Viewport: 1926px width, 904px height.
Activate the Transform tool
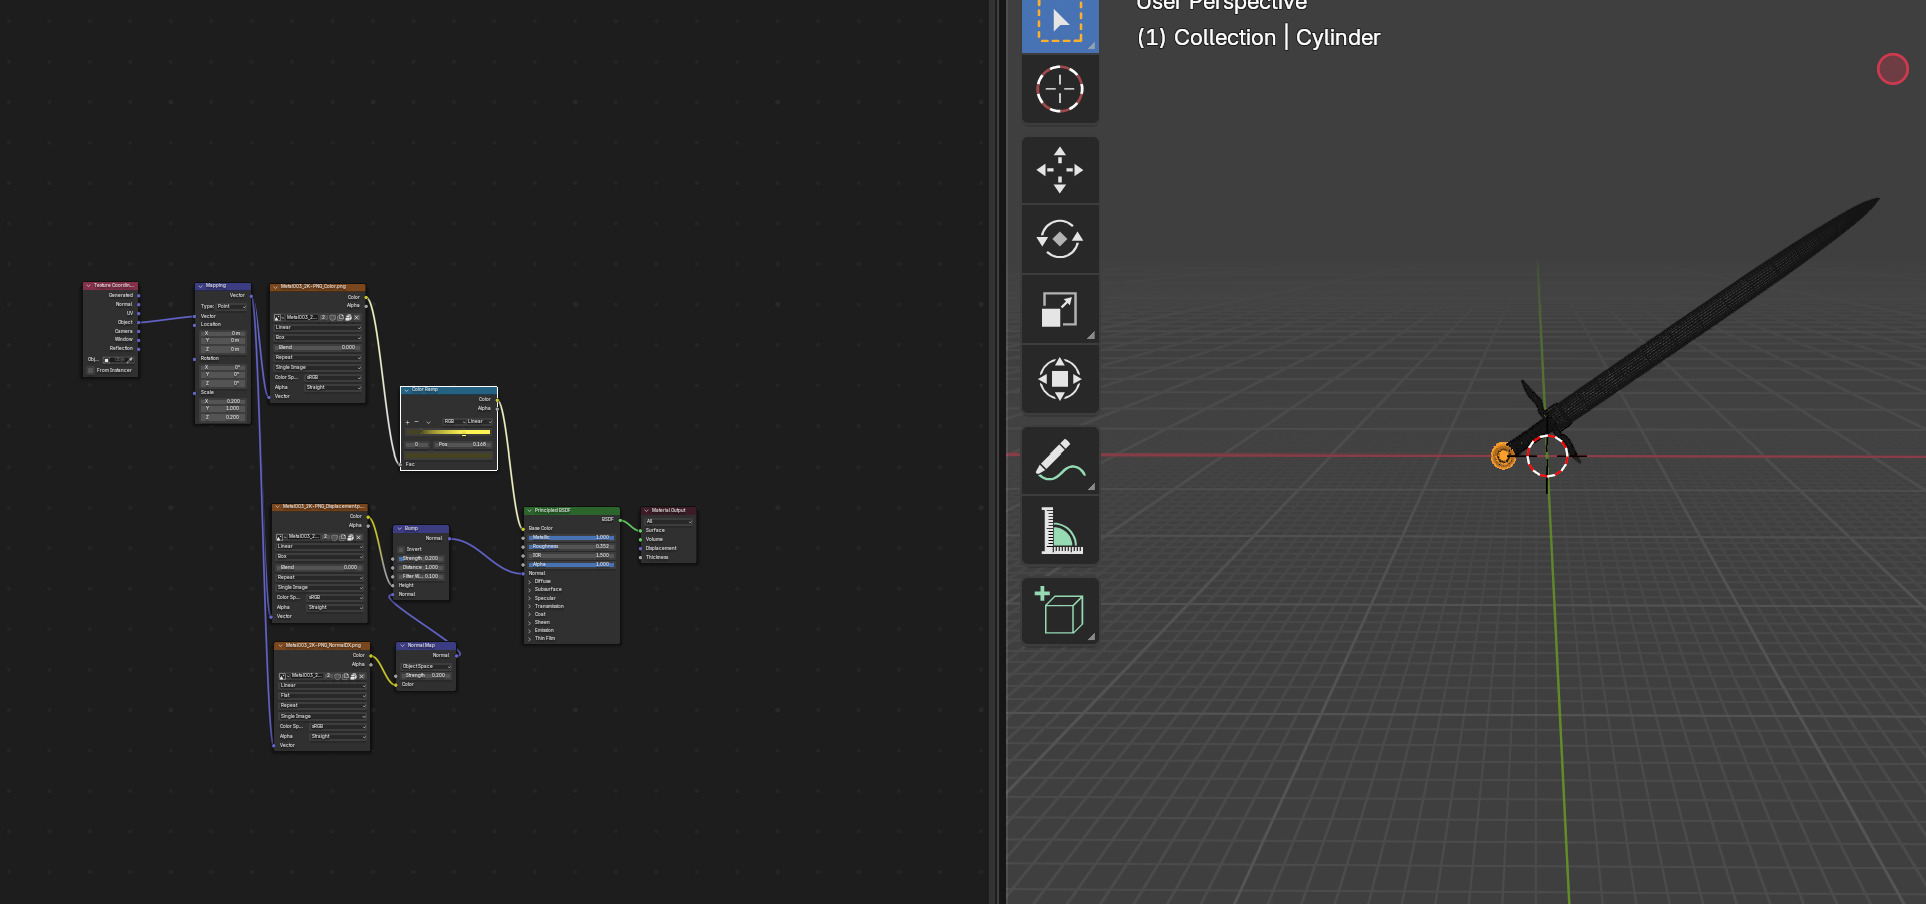tap(1060, 379)
